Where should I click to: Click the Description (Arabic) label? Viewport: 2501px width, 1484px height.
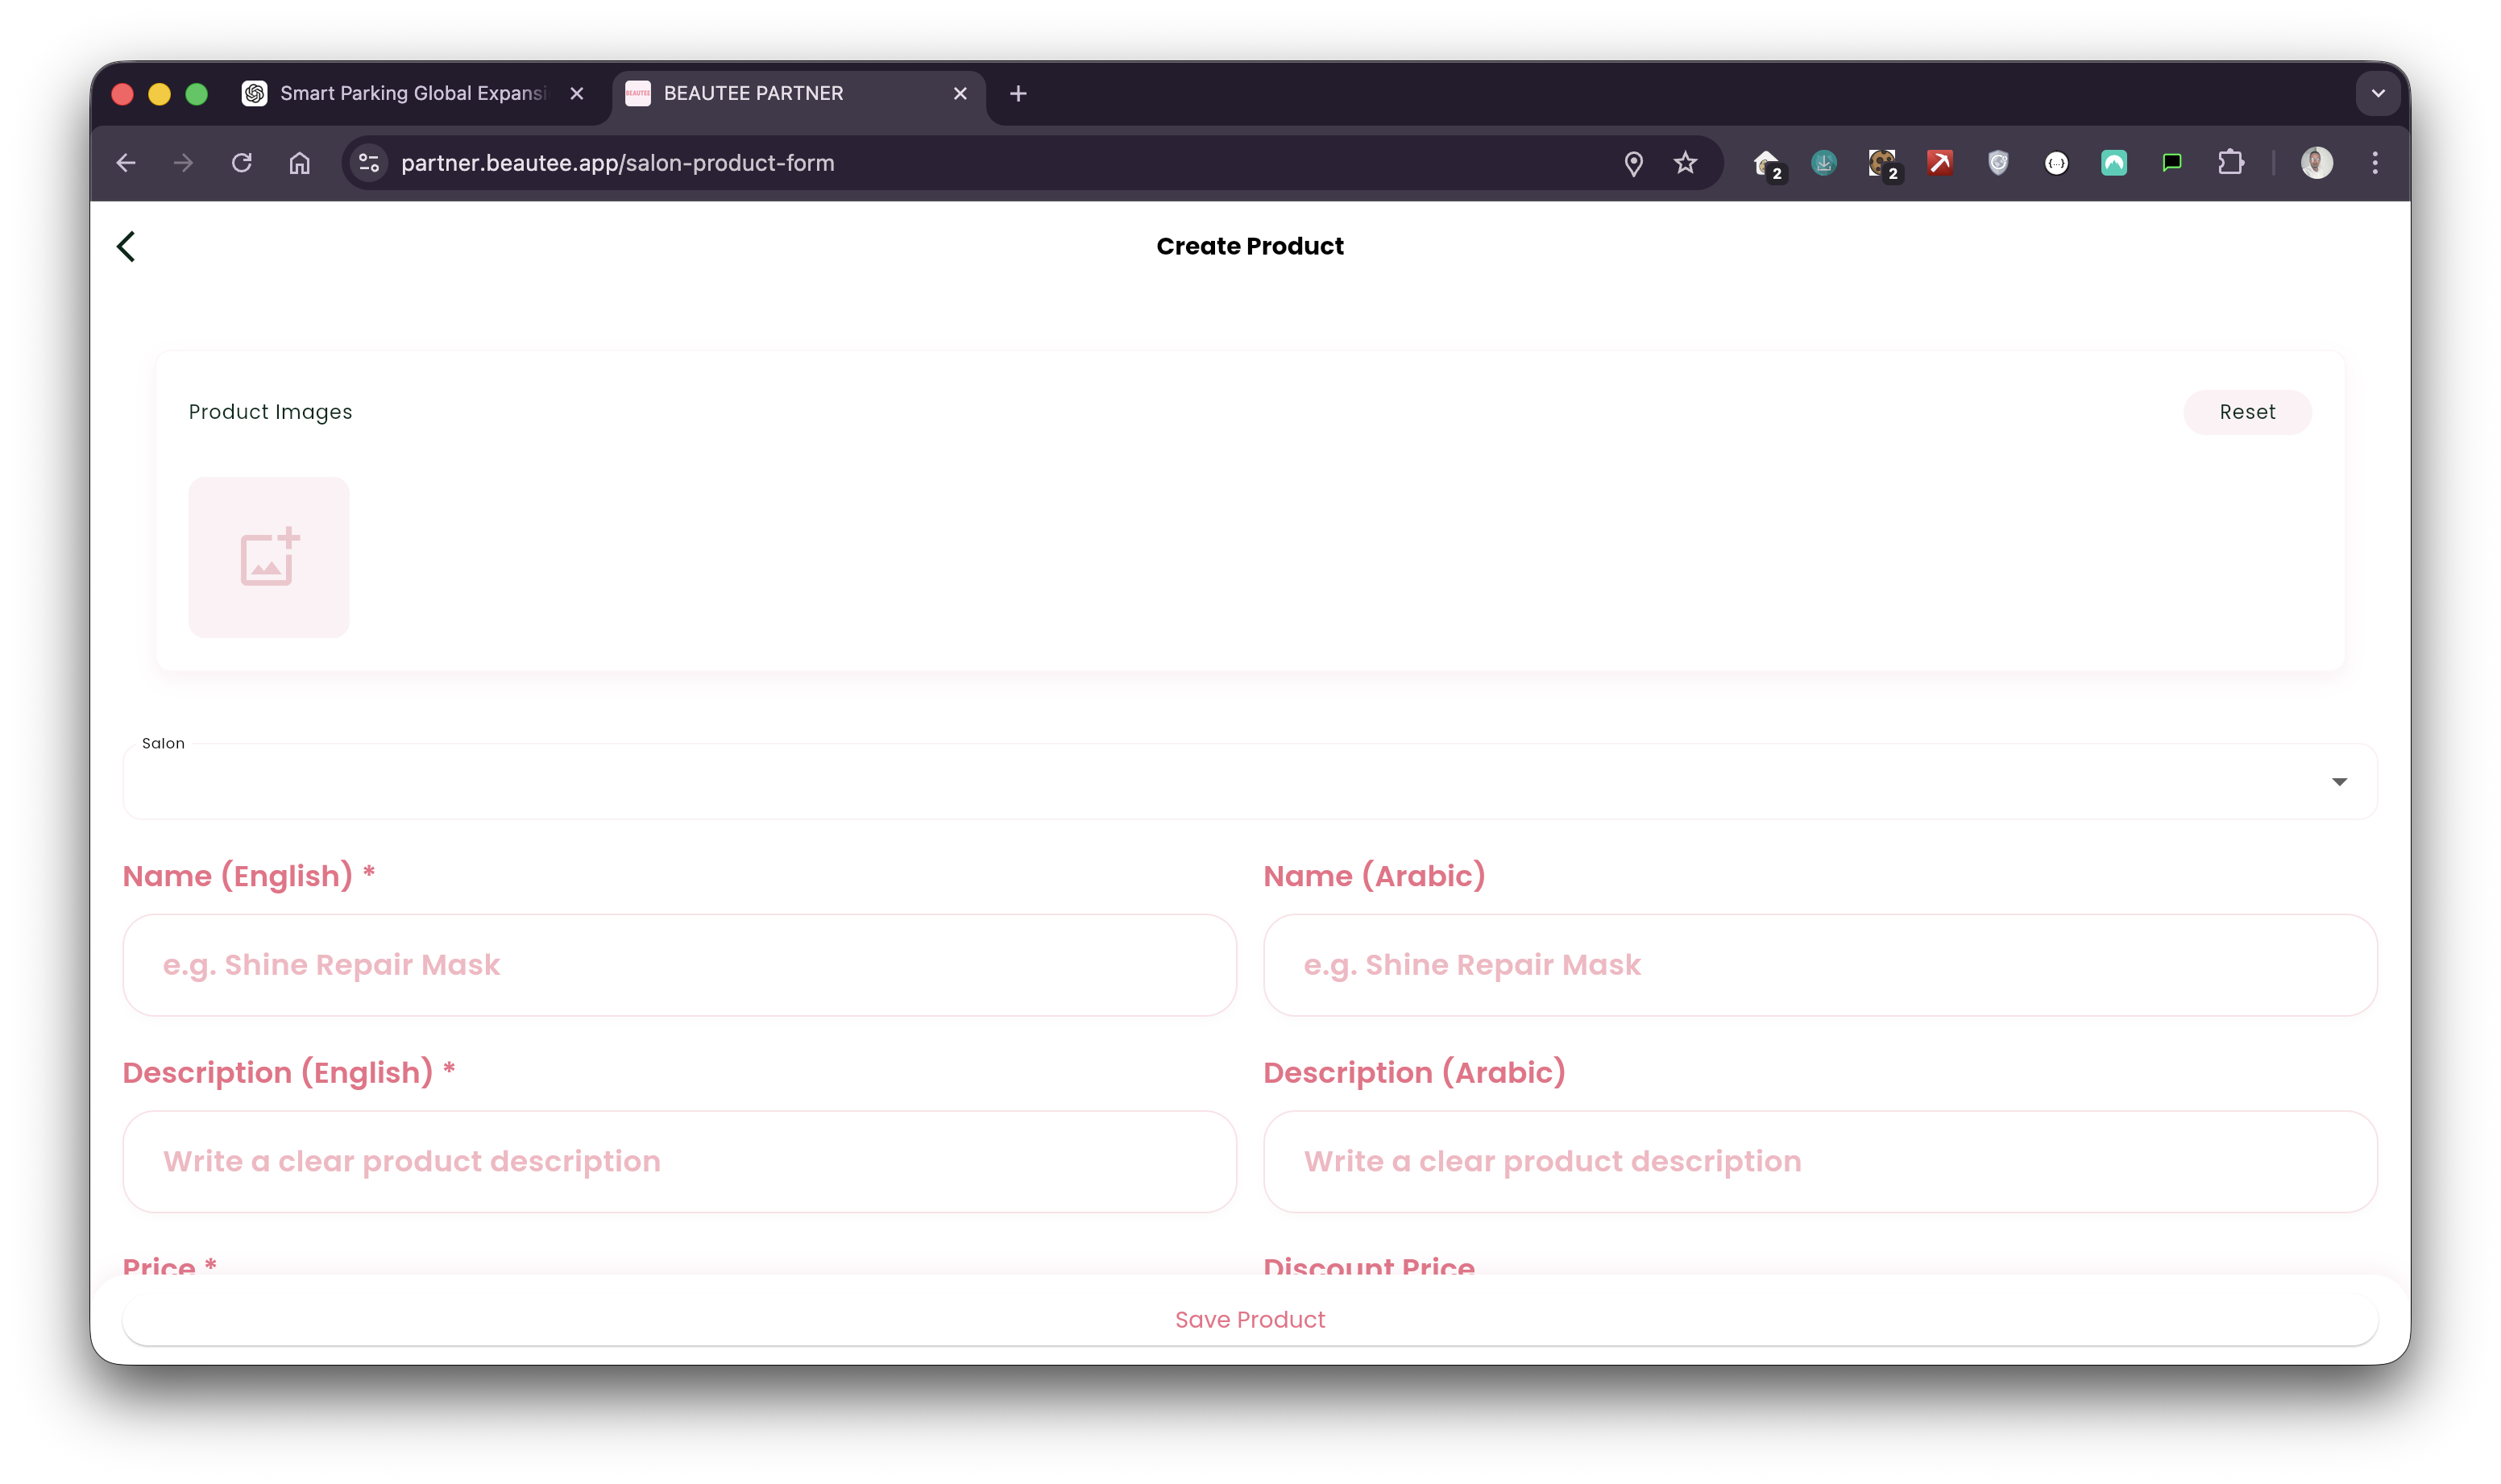[1414, 1072]
